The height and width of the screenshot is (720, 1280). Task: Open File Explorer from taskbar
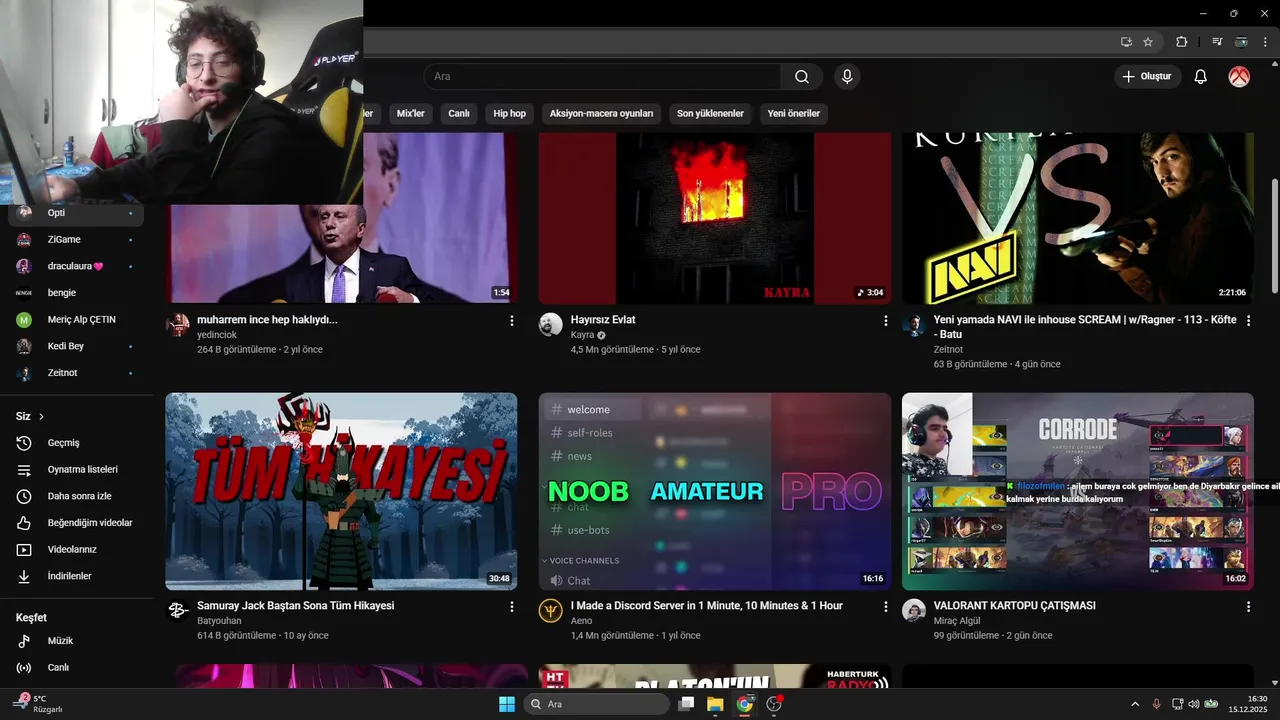715,704
